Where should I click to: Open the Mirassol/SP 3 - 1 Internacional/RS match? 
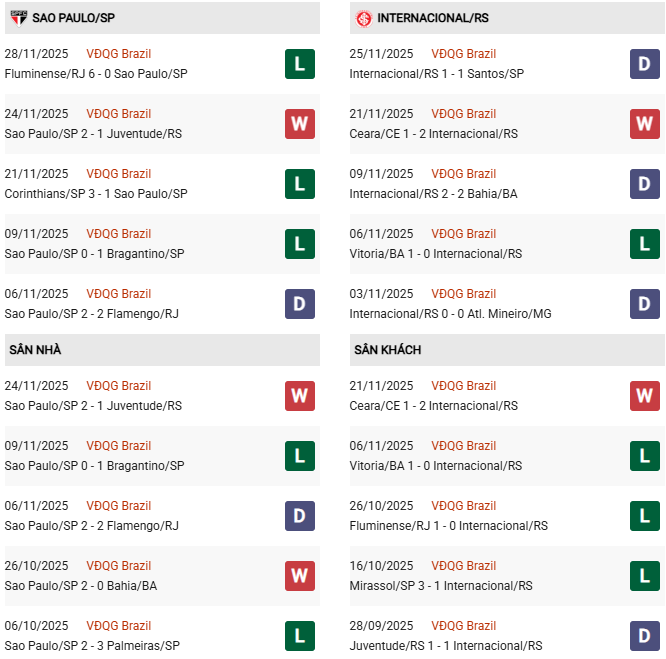(x=441, y=586)
